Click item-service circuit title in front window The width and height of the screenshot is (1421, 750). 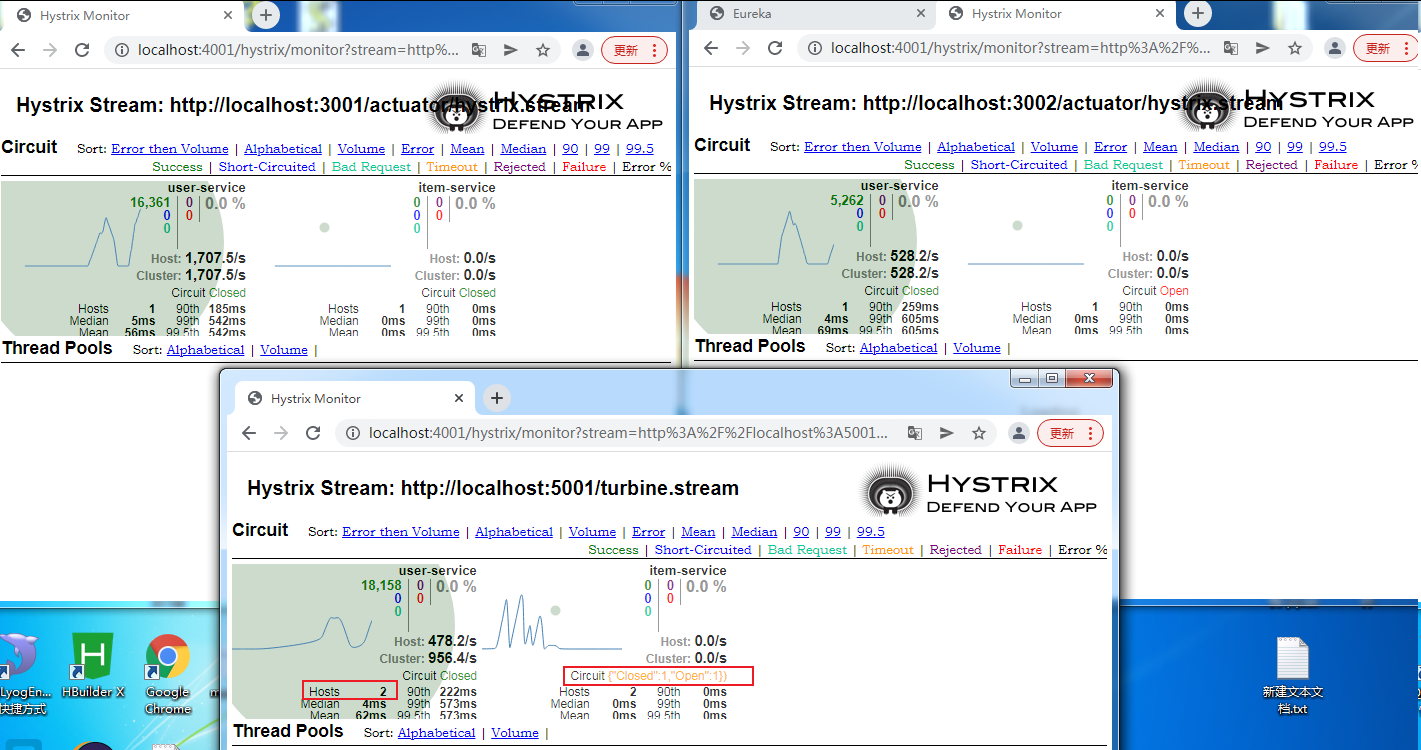pos(688,571)
